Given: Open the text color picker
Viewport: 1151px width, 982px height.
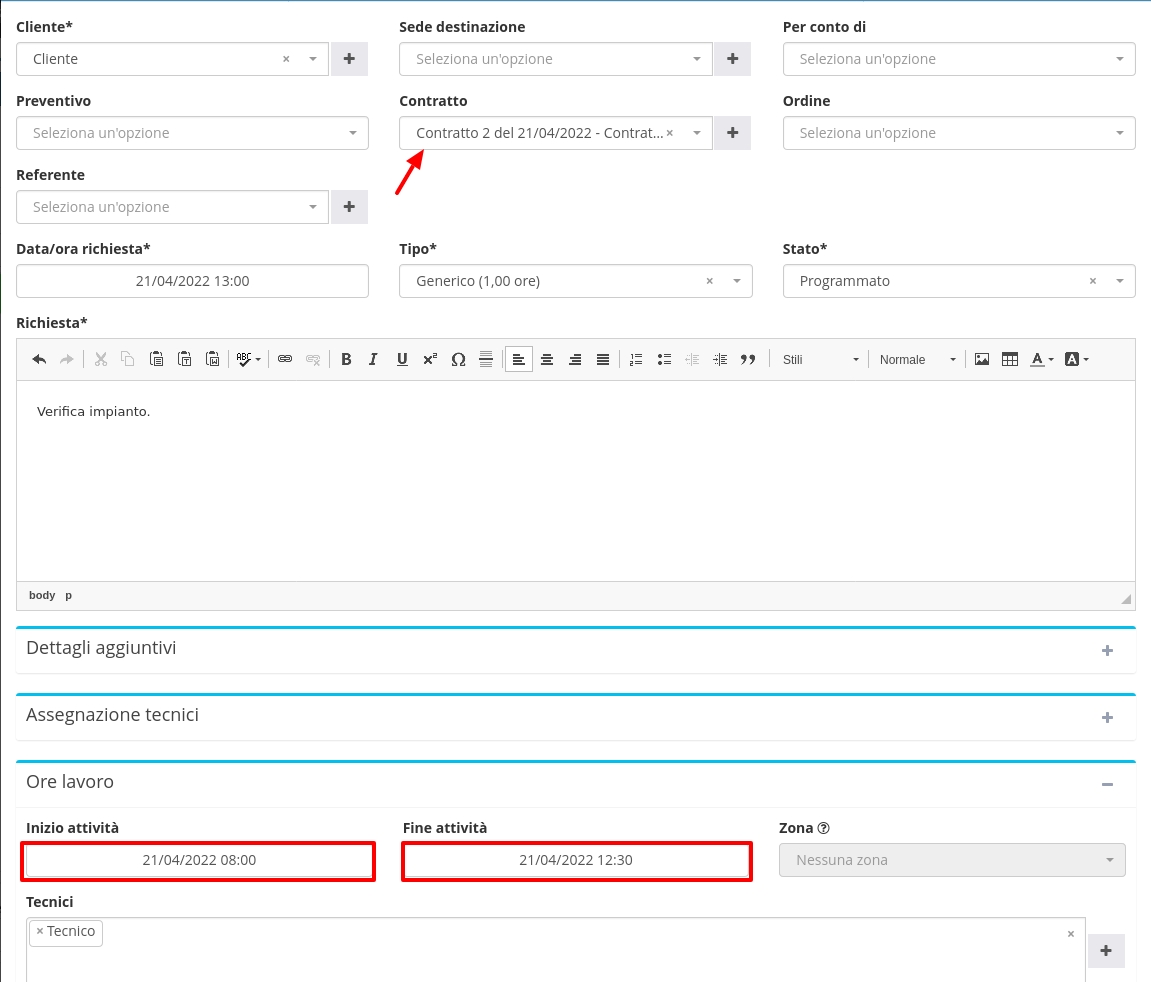Looking at the screenshot, I should 1042,360.
